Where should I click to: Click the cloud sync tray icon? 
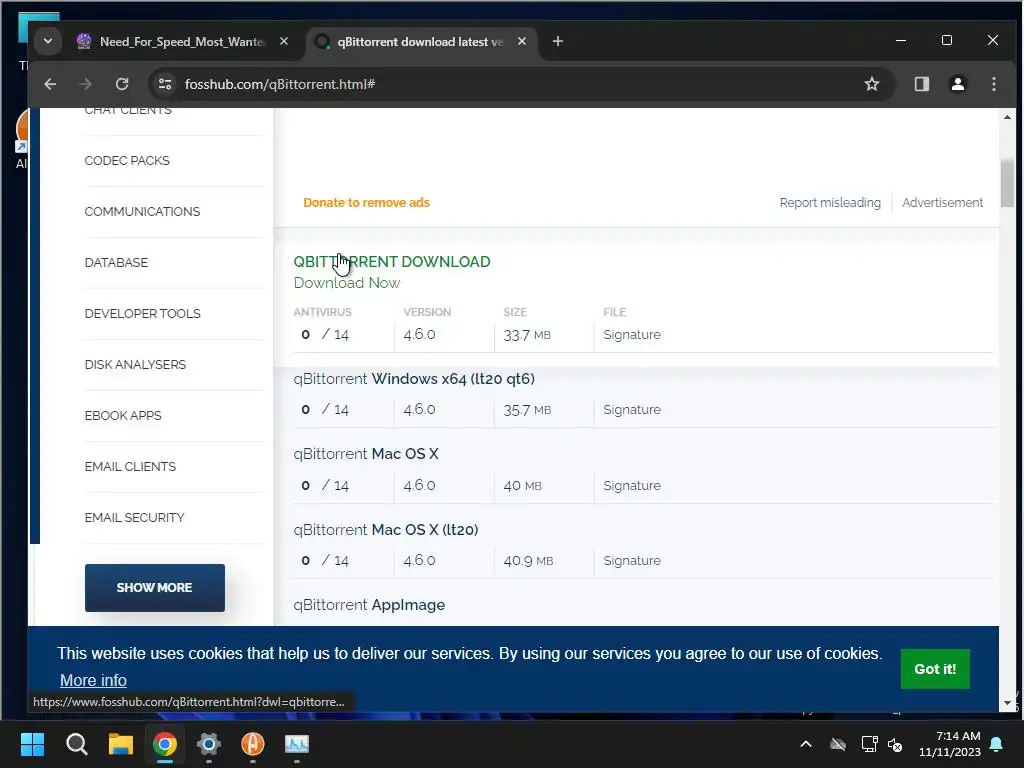coord(838,744)
